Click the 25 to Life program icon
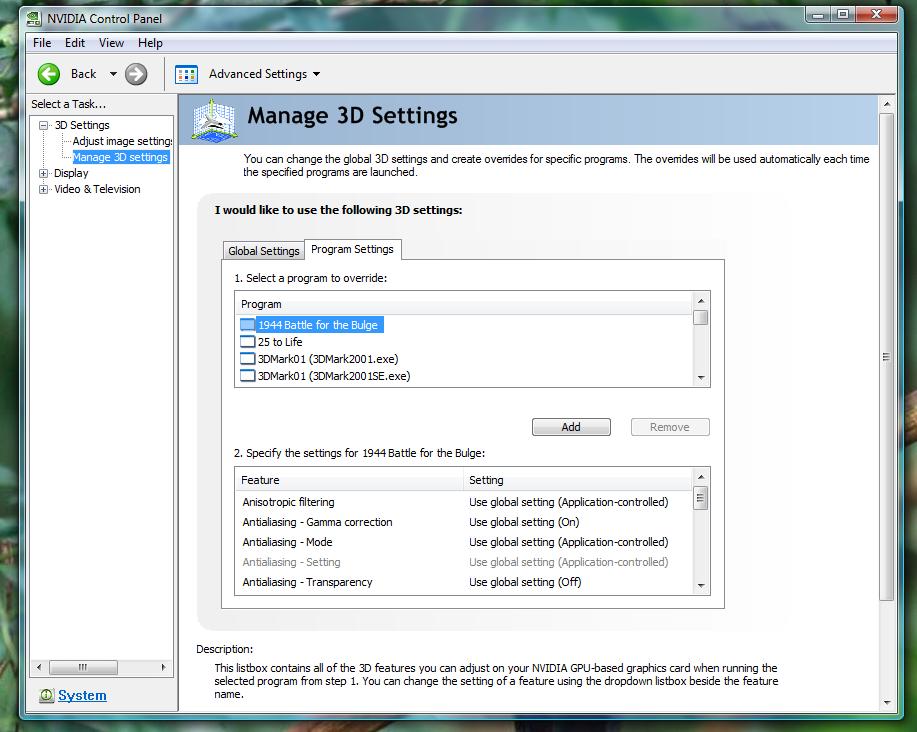 click(247, 342)
